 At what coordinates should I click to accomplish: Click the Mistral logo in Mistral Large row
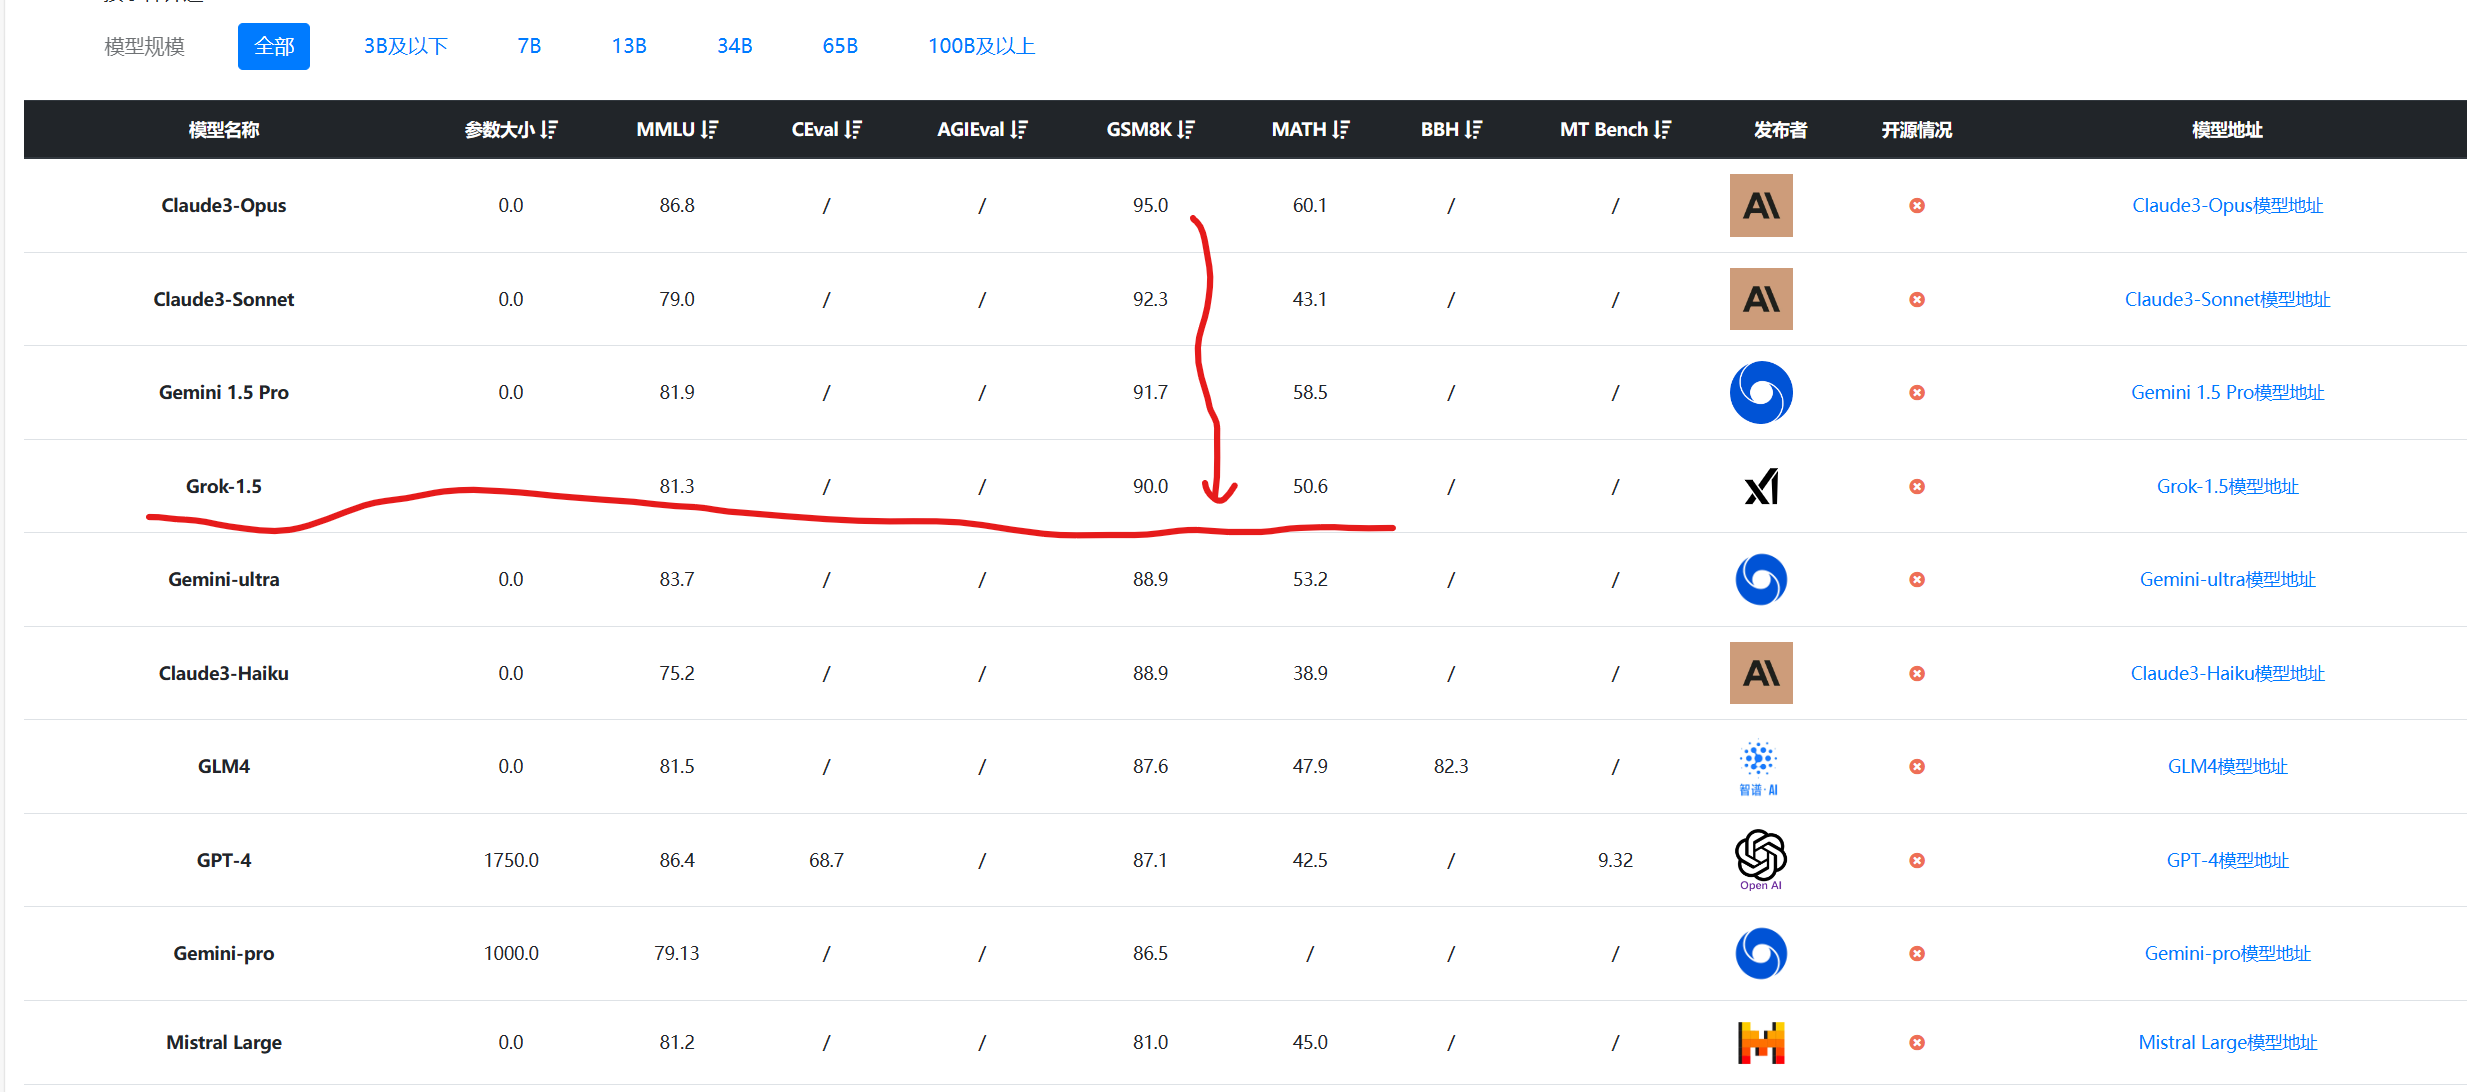tap(1761, 1042)
